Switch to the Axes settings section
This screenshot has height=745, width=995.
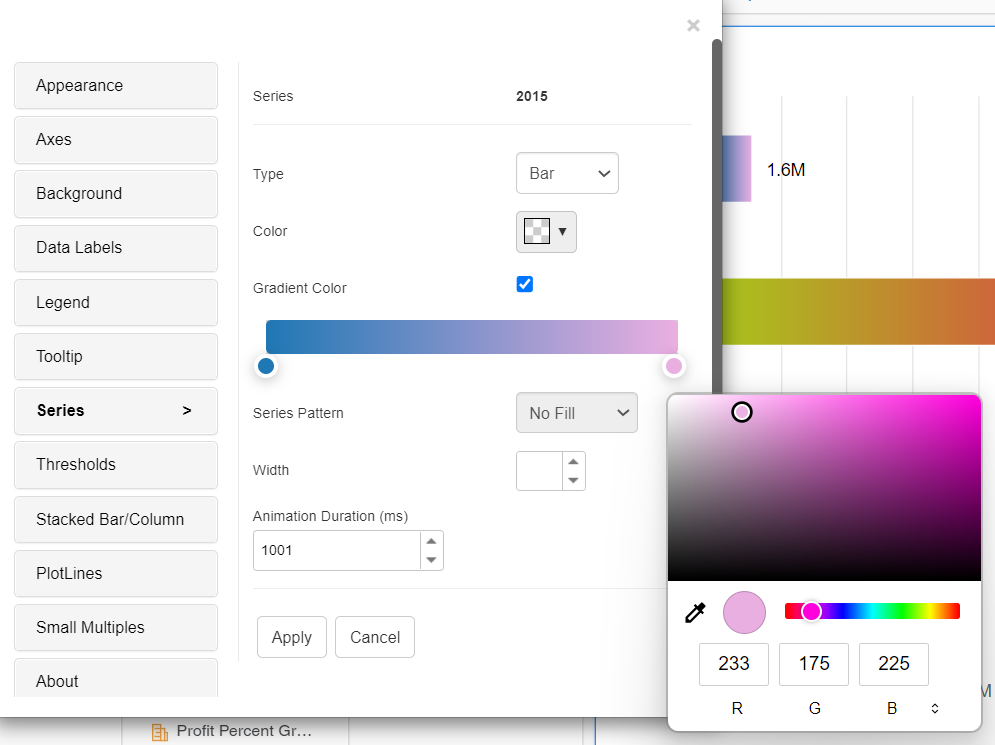[115, 140]
